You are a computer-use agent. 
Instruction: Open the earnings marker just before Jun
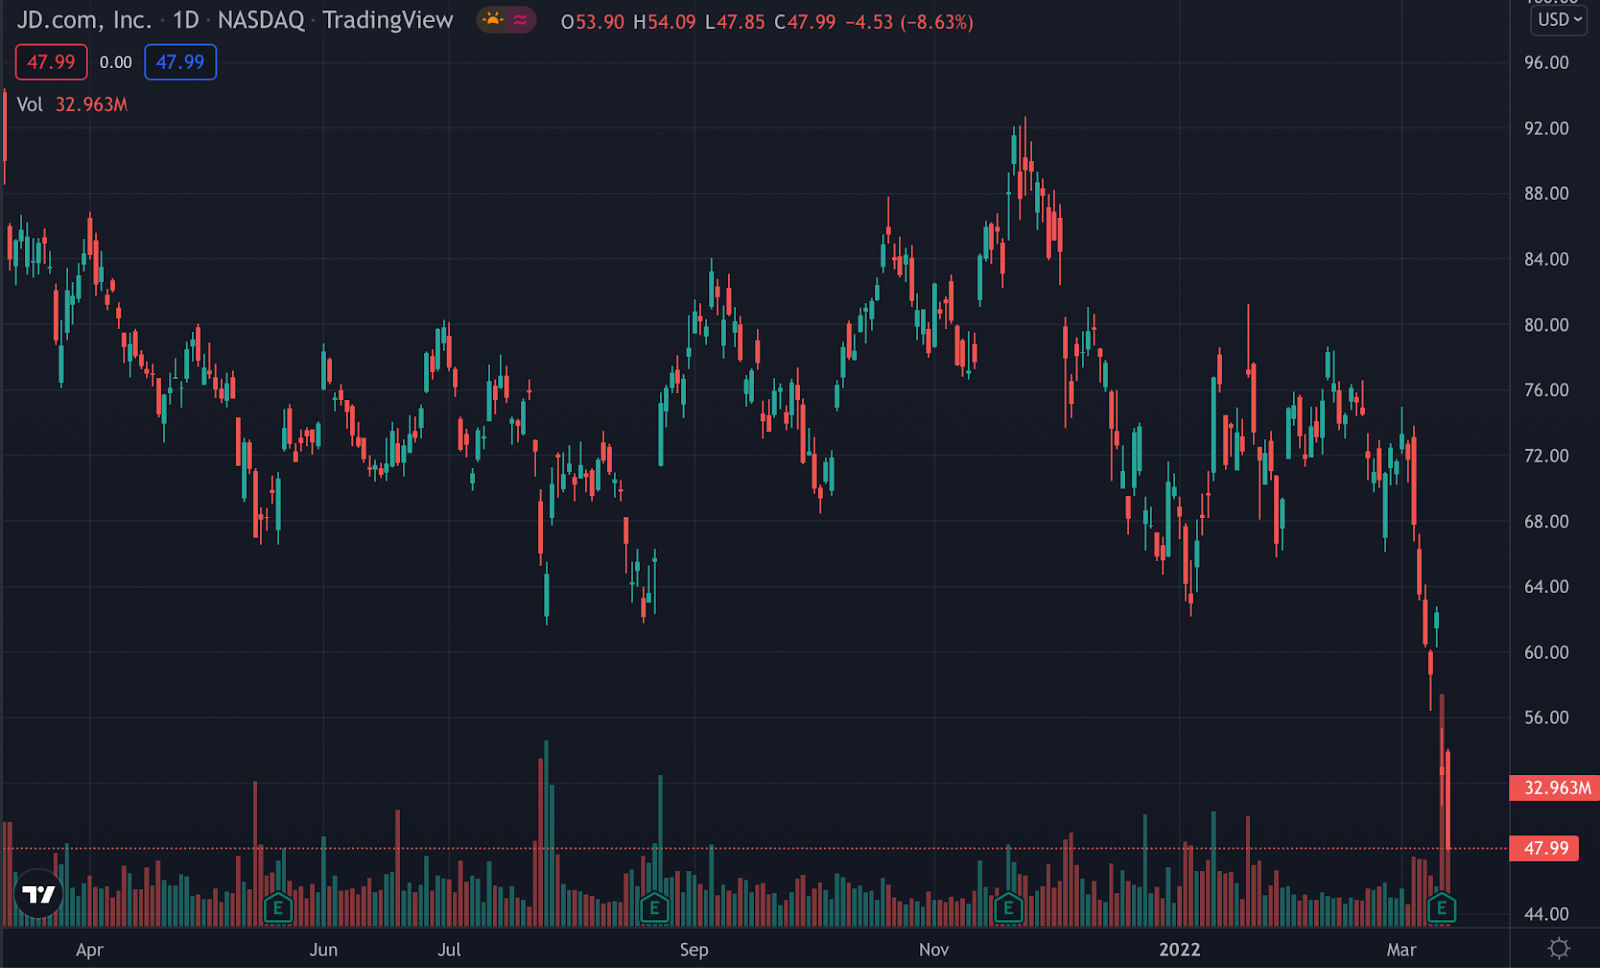[x=277, y=908]
